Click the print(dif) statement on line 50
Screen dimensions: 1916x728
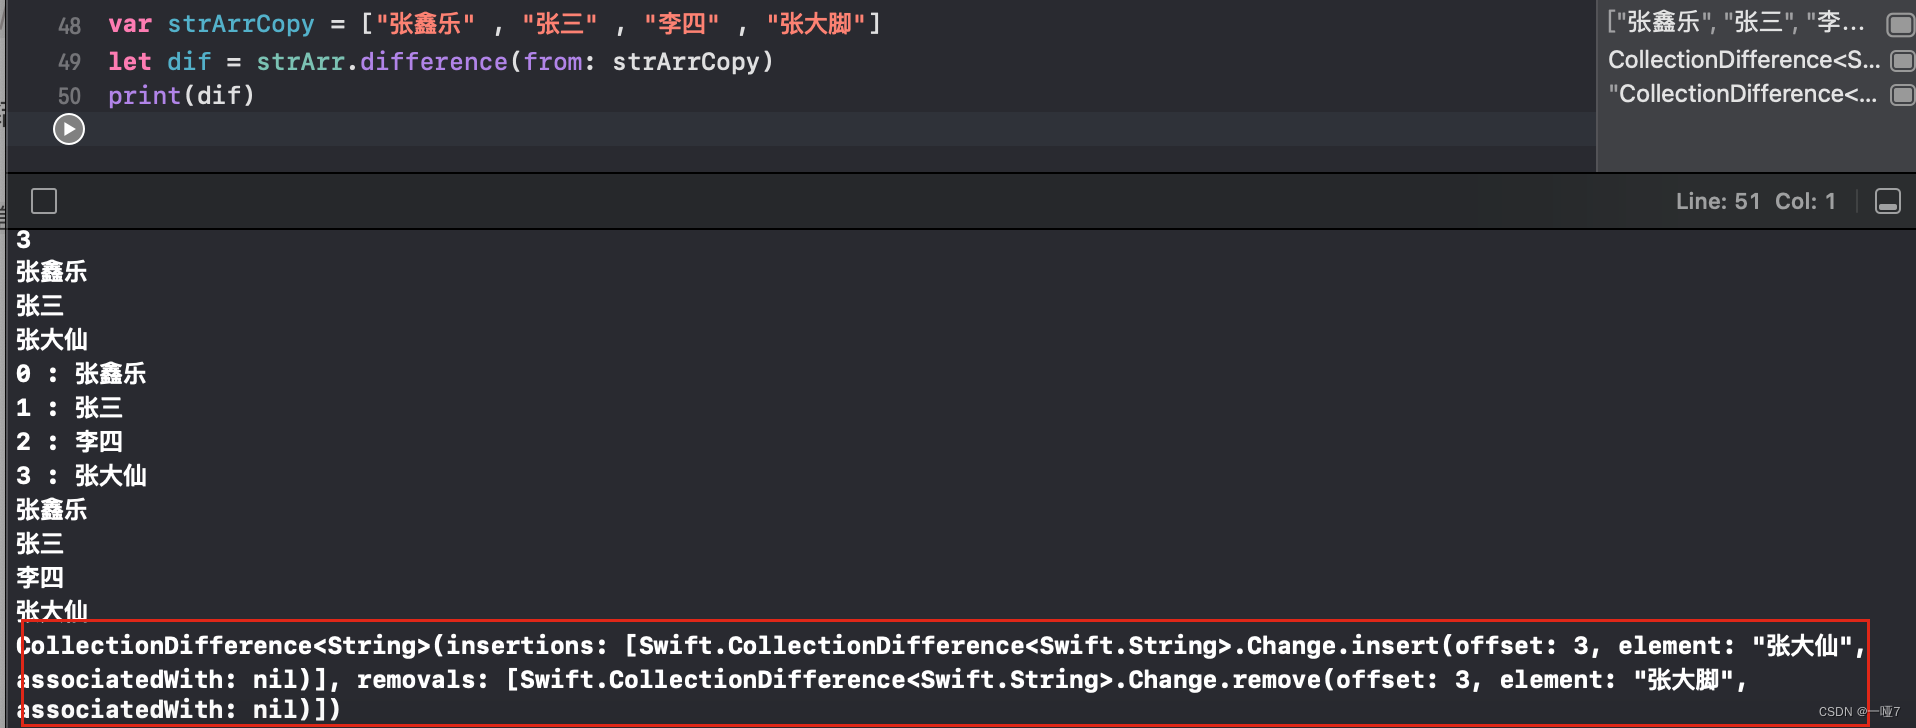tap(180, 95)
